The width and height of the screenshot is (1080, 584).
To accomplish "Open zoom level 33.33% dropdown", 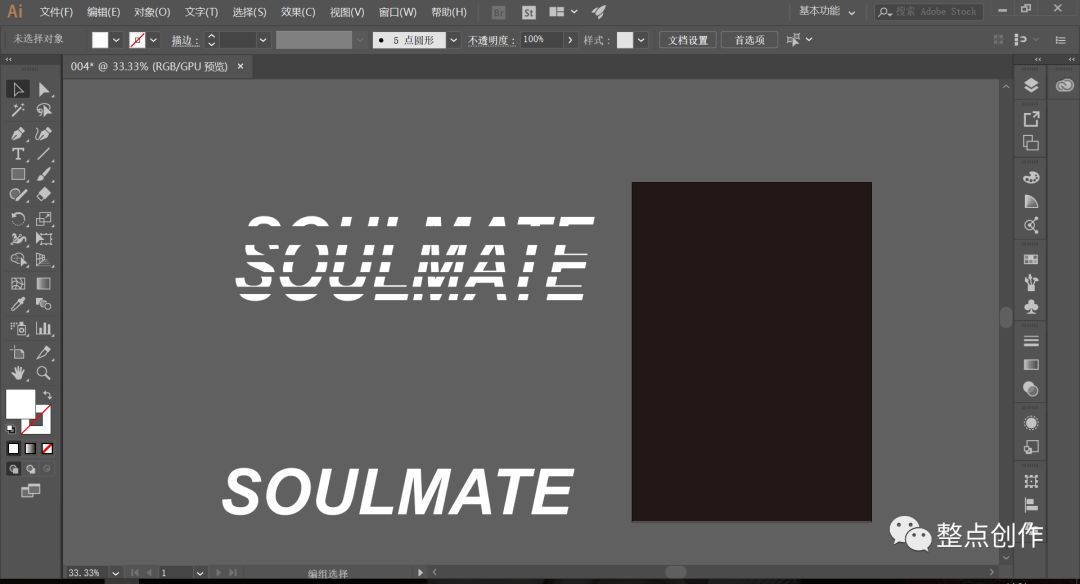I will point(115,573).
